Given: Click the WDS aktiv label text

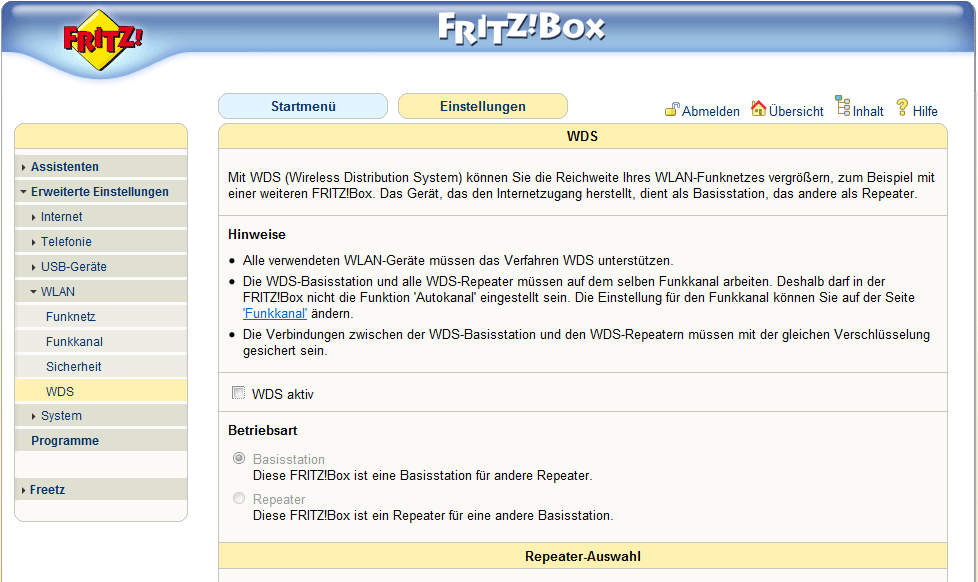Looking at the screenshot, I should tap(283, 394).
